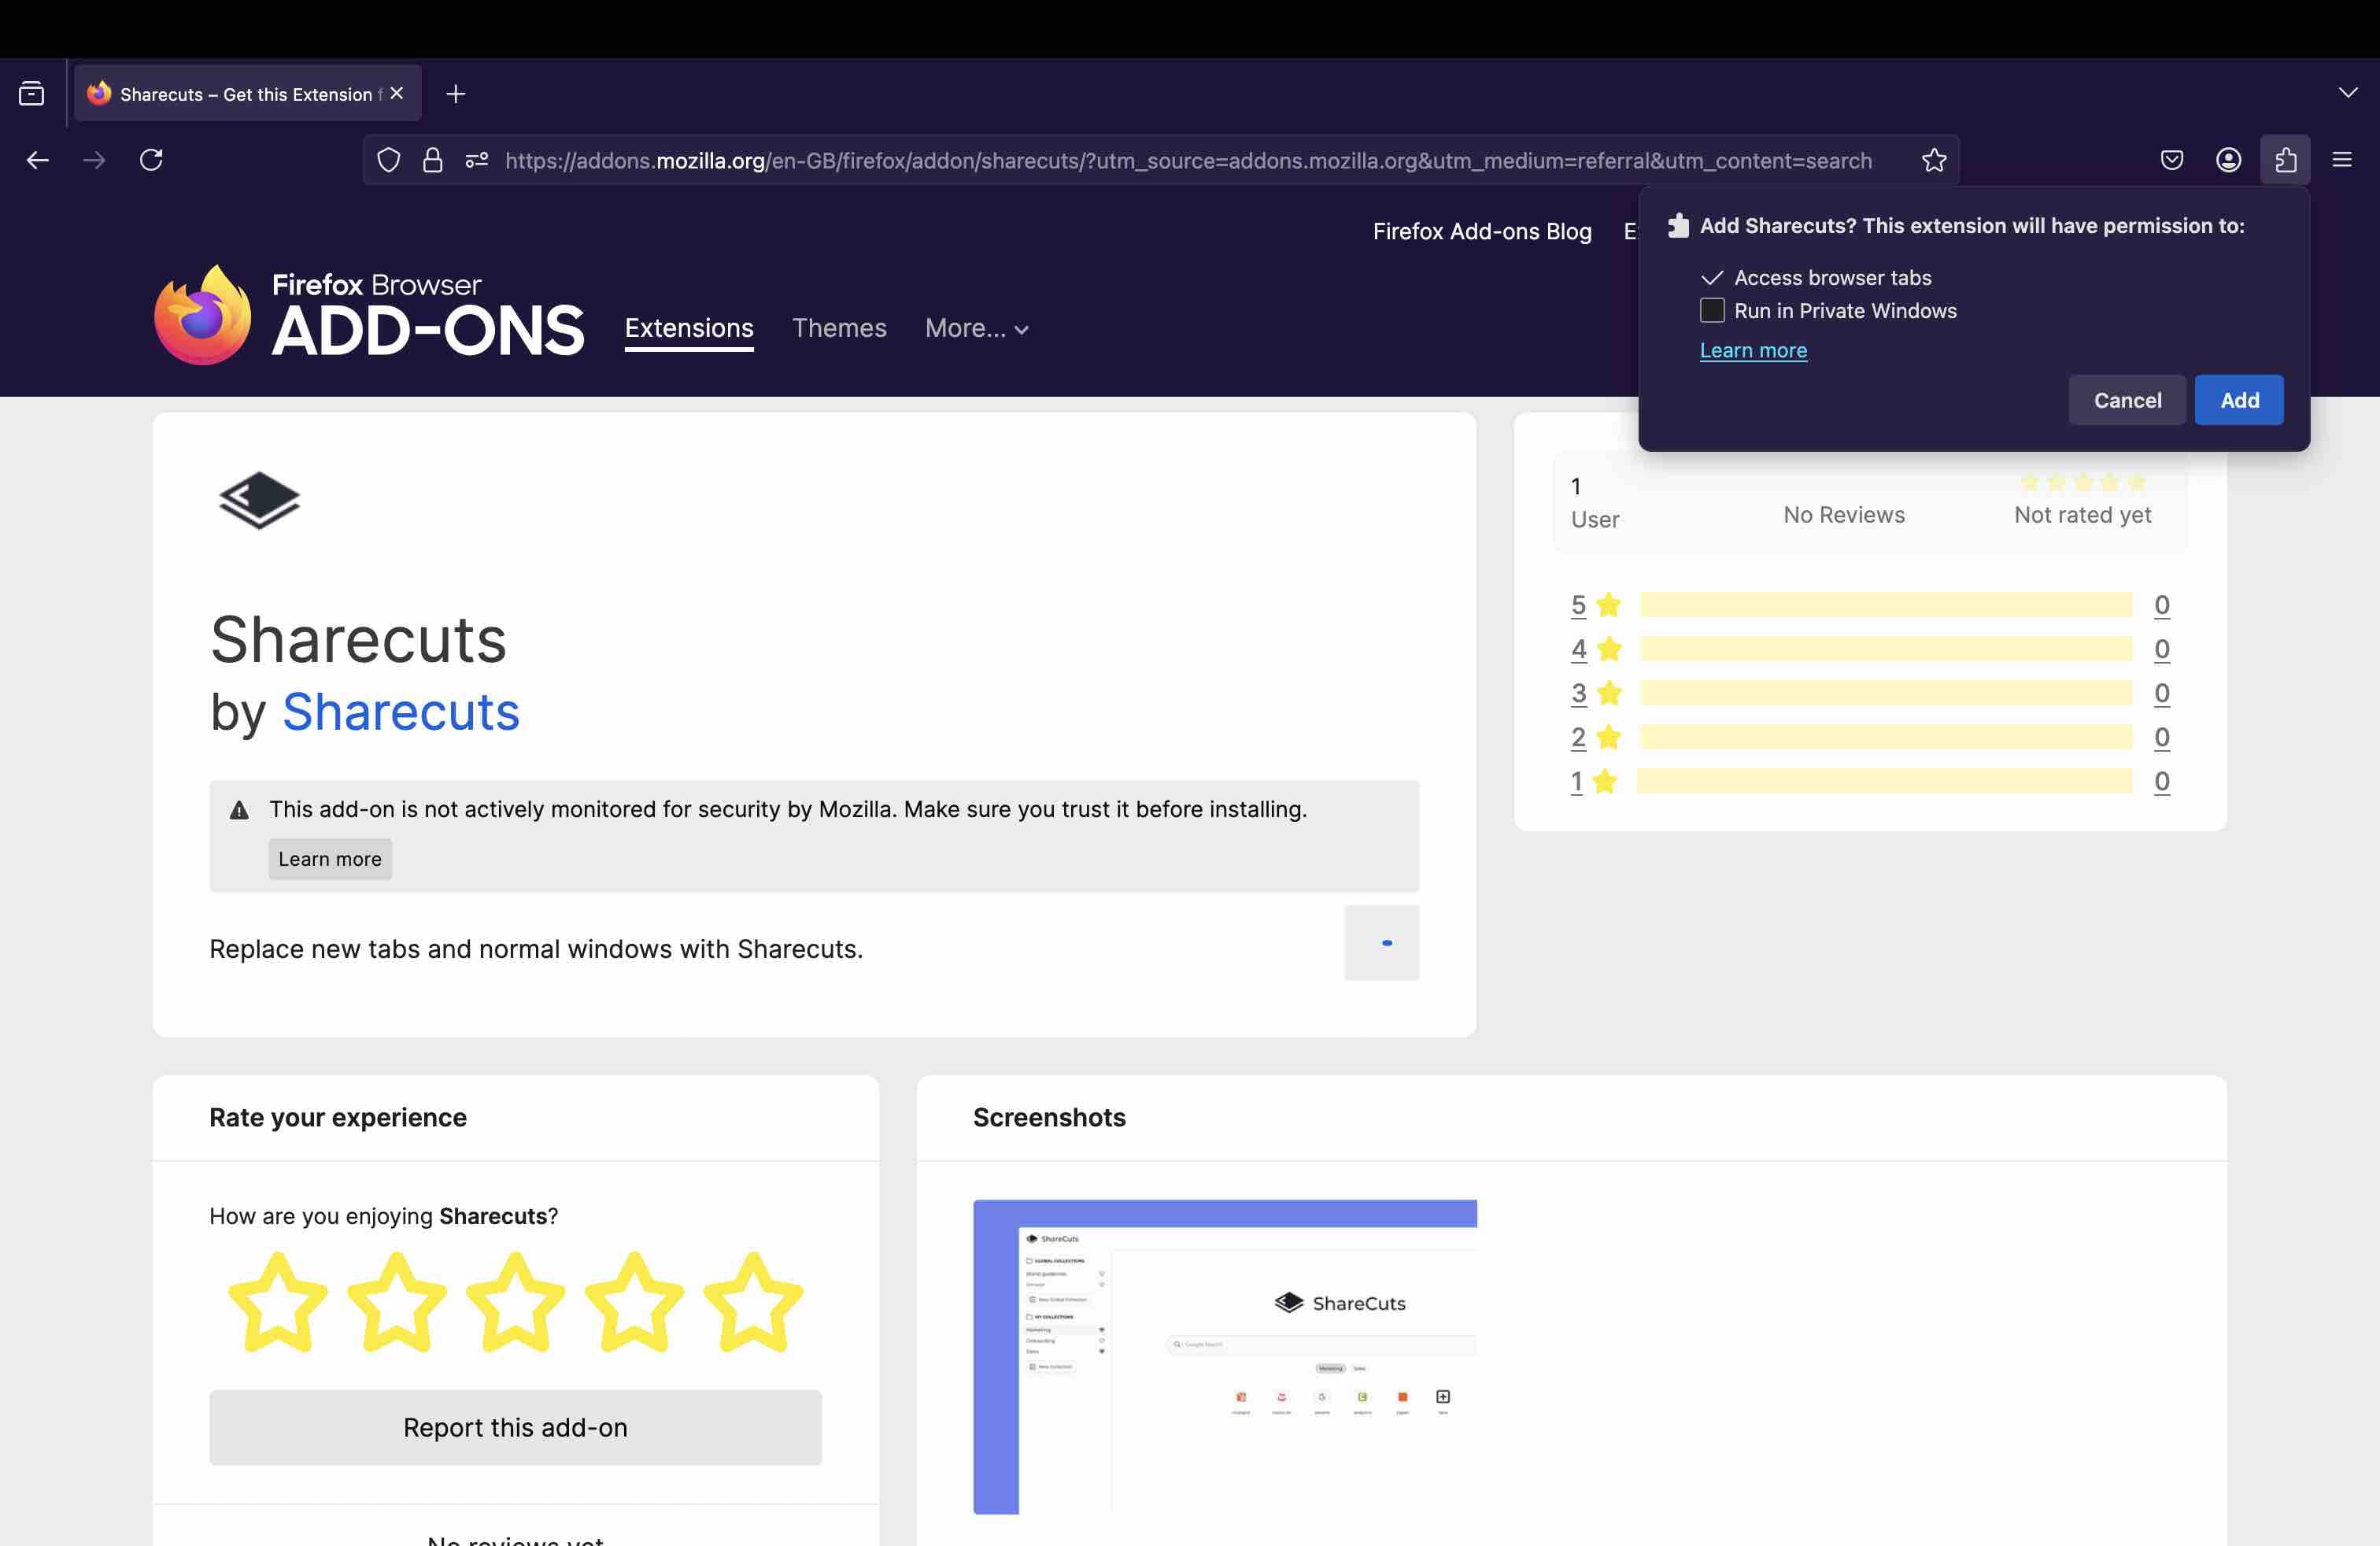The height and width of the screenshot is (1546, 2380).
Task: Enable the Run in Private Windows checkbox
Action: pyautogui.click(x=1712, y=311)
